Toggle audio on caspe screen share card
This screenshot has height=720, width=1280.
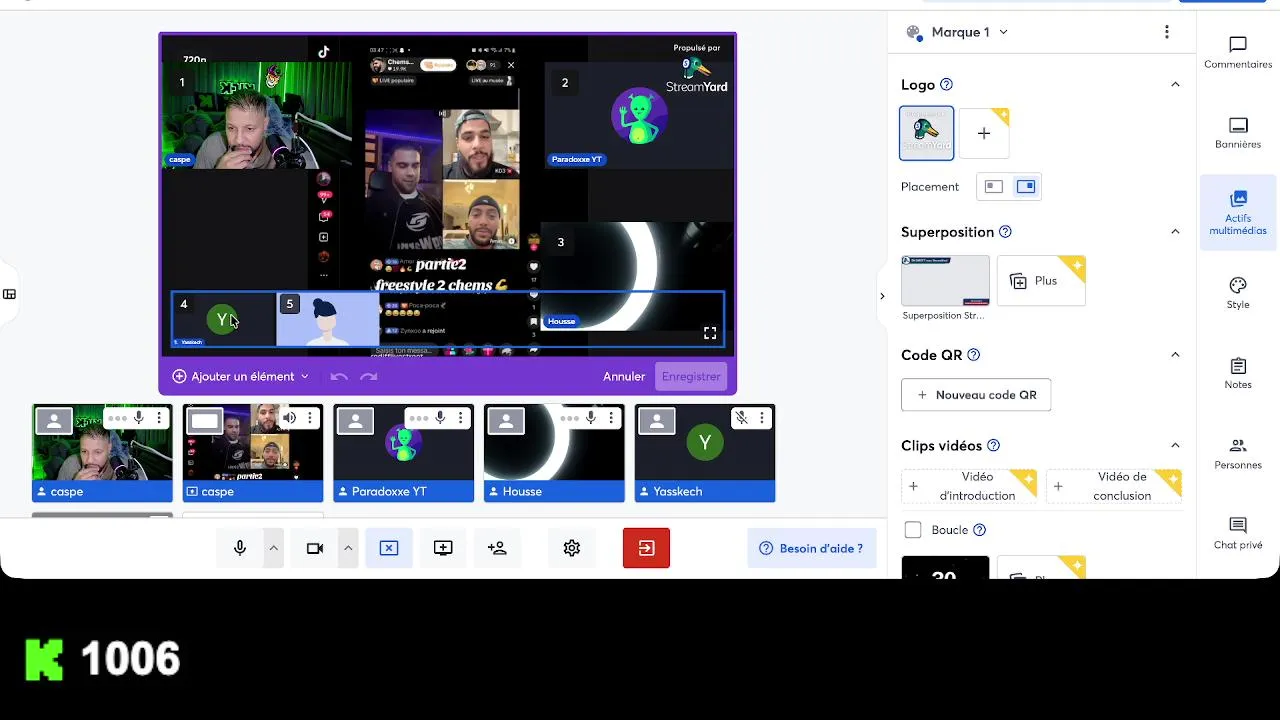(290, 418)
